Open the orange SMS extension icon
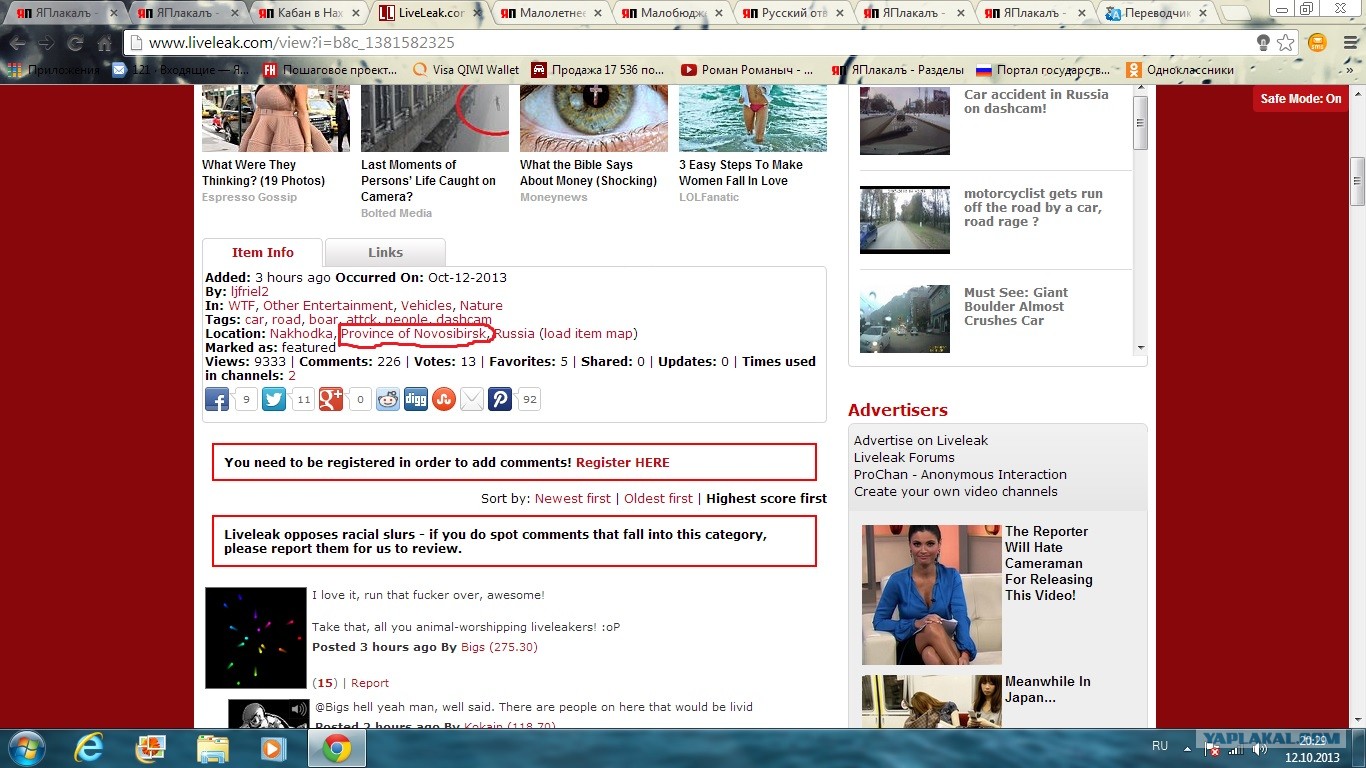The image size is (1366, 768). coord(1317,43)
